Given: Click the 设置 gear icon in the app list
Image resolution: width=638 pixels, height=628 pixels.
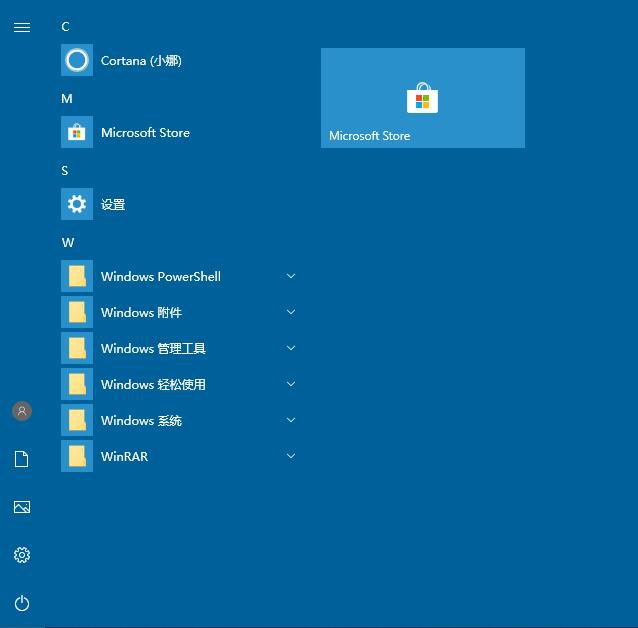Looking at the screenshot, I should tap(77, 204).
